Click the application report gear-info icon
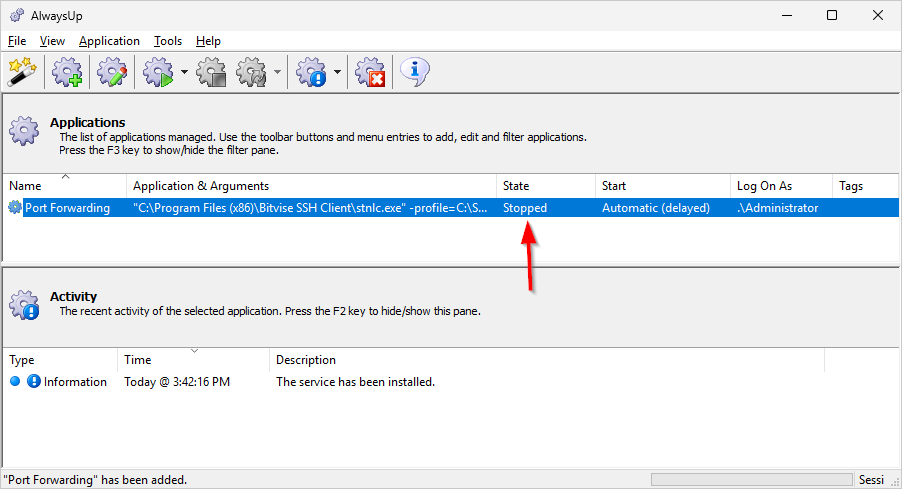 click(x=311, y=72)
